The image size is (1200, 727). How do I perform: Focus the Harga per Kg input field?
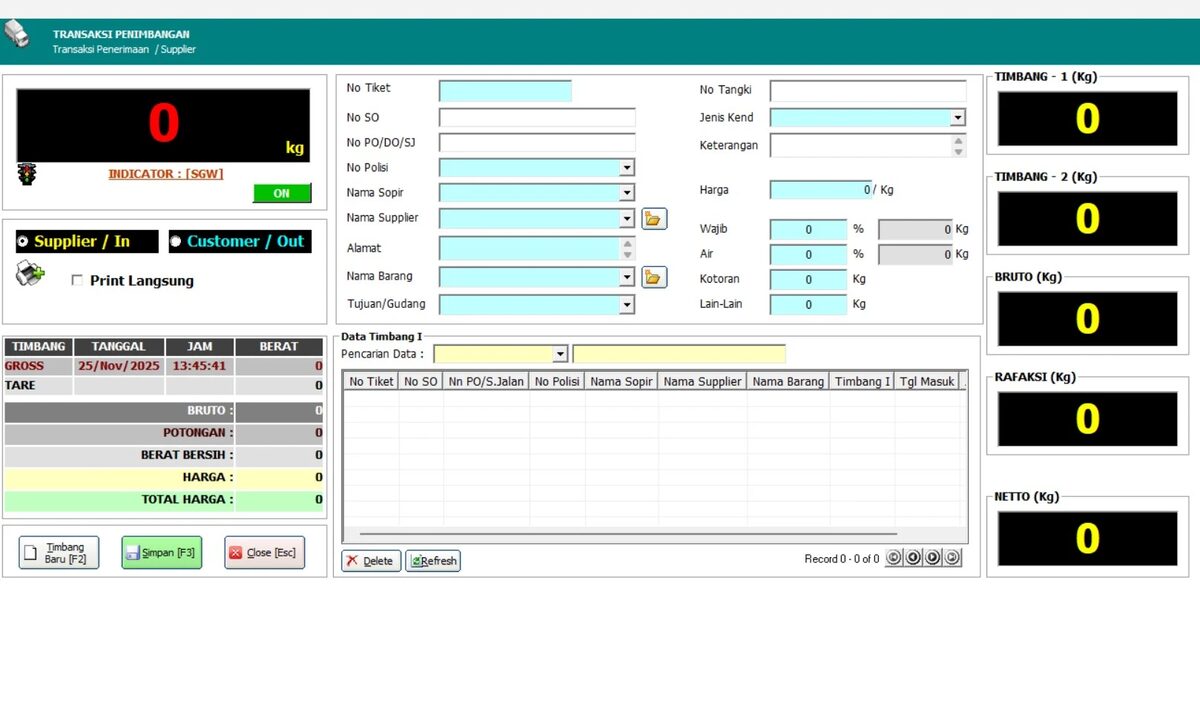coord(822,189)
